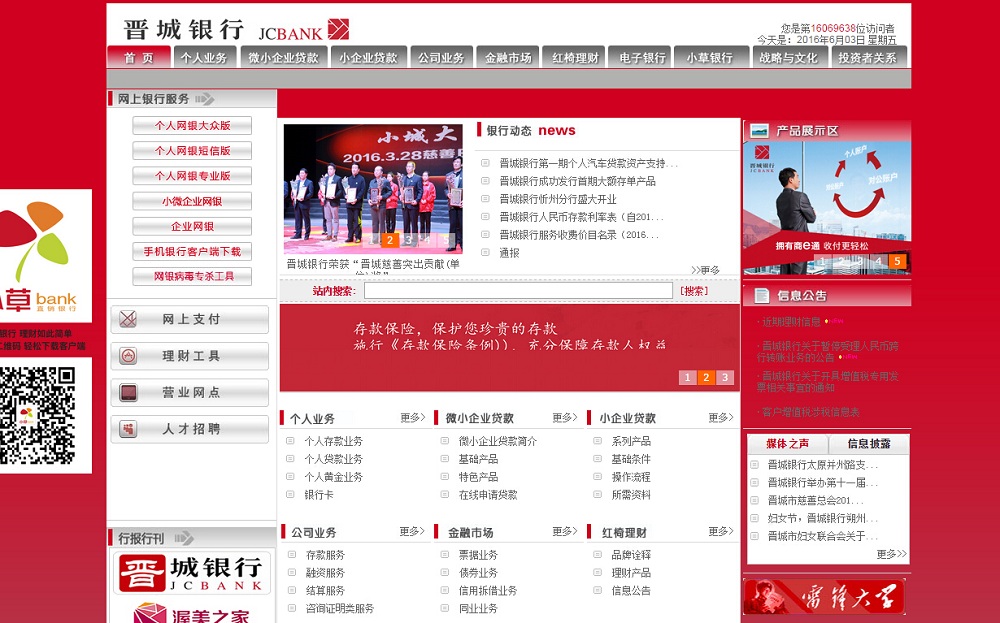
Task: Click the 网银病毒专杀工具 button
Action: tap(192, 276)
